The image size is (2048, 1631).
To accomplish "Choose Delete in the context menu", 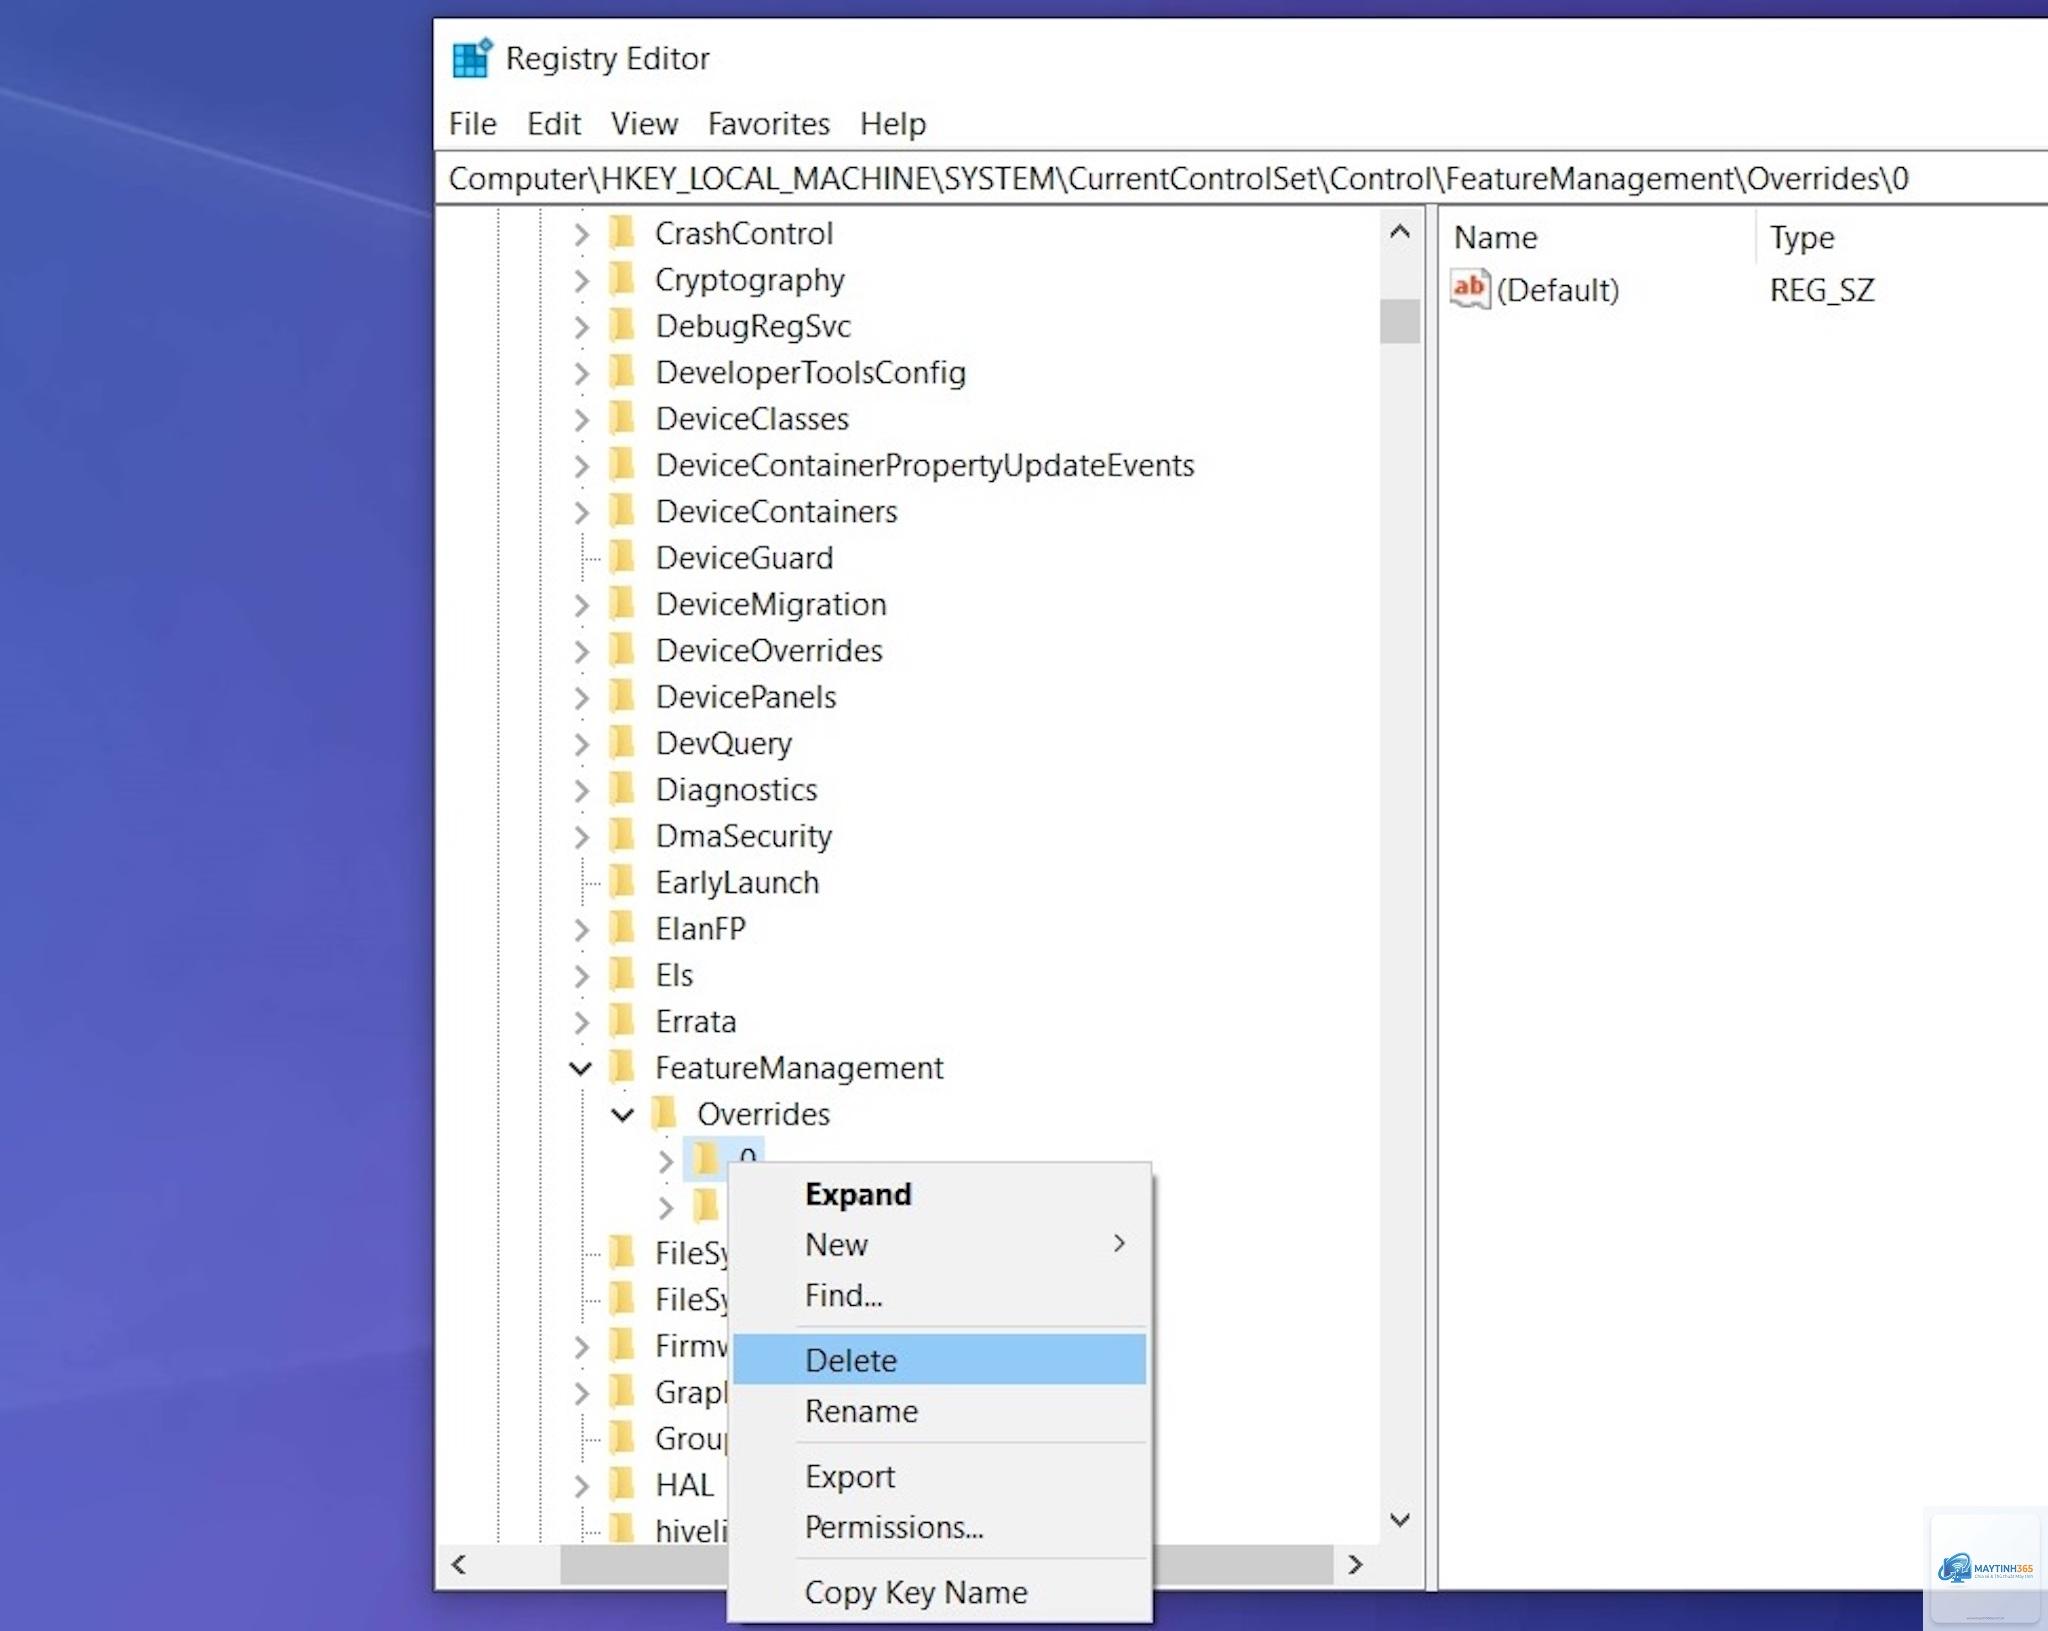I will (x=939, y=1360).
